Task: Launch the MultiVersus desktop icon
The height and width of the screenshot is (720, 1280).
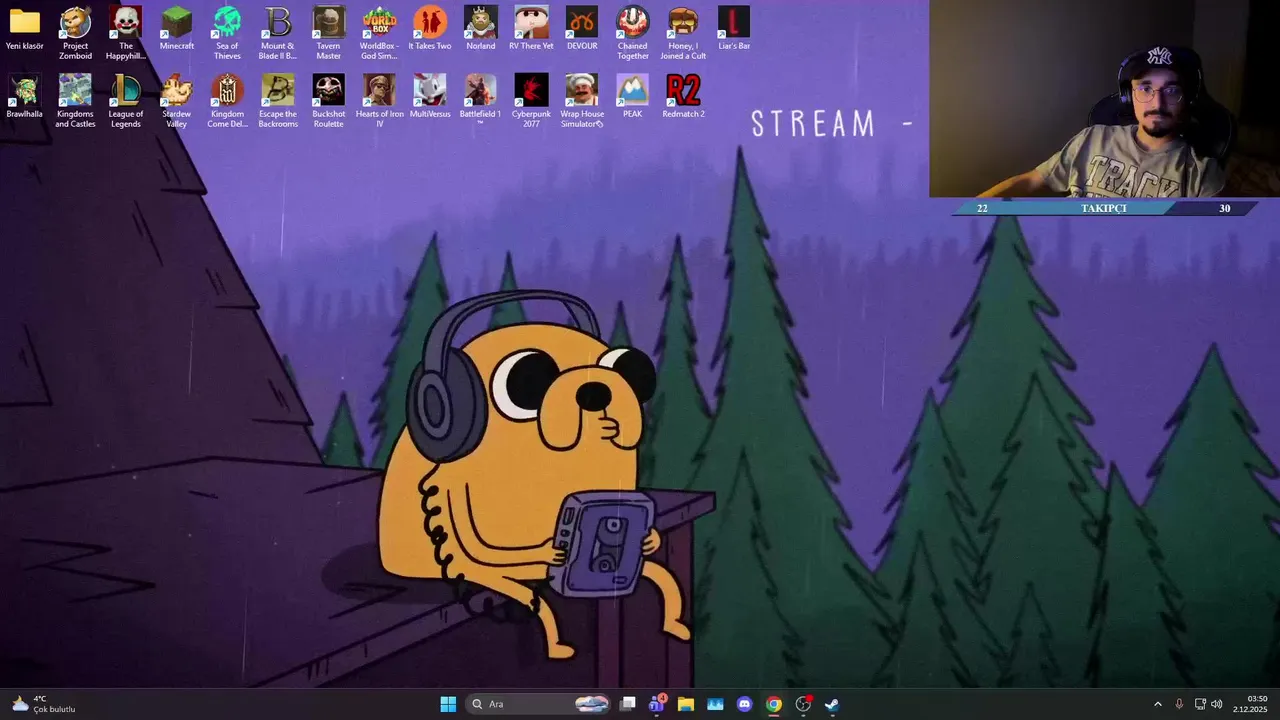Action: click(x=430, y=97)
